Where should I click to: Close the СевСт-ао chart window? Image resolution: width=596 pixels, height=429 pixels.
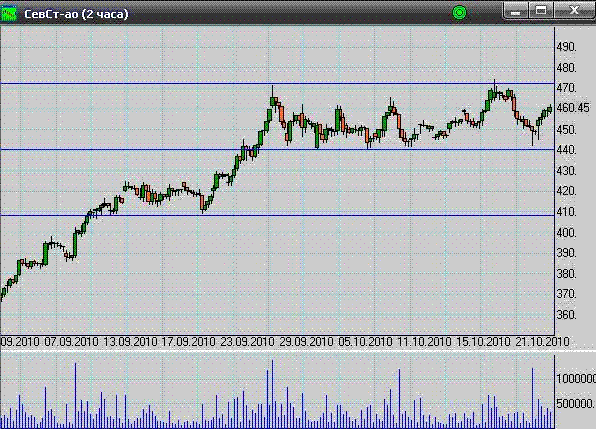(574, 11)
